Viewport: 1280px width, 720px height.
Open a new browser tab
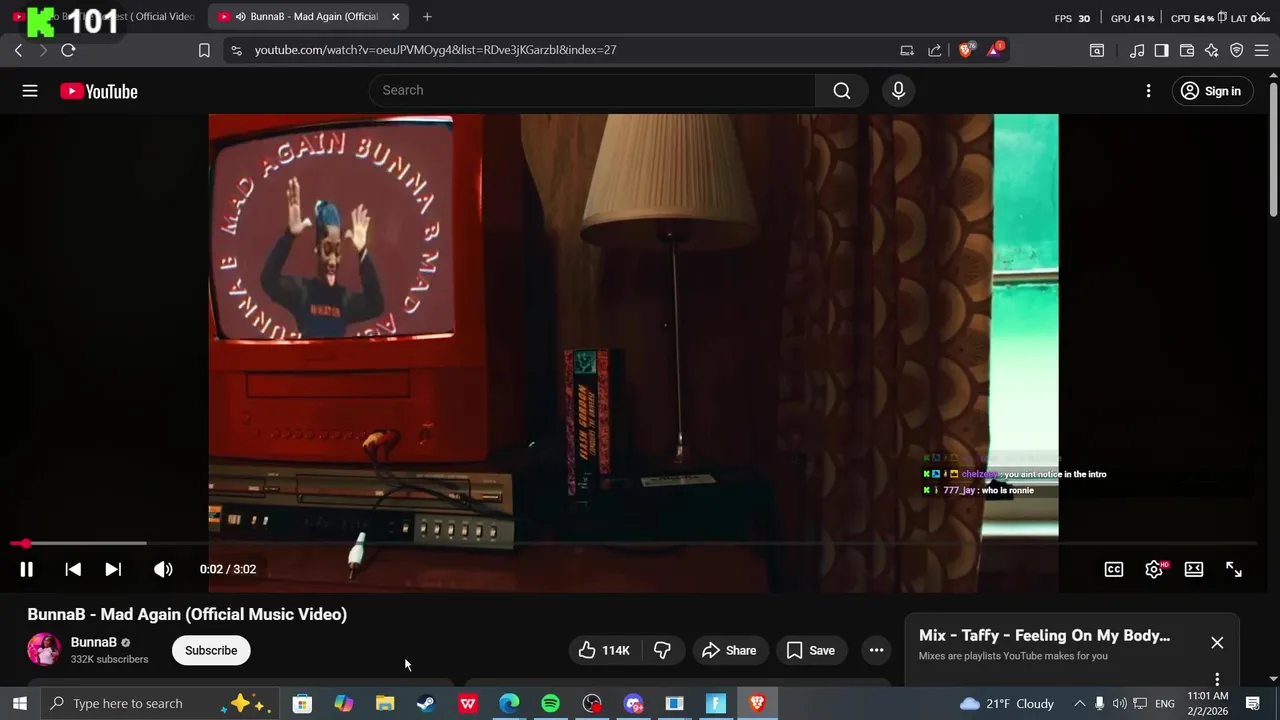427,16
